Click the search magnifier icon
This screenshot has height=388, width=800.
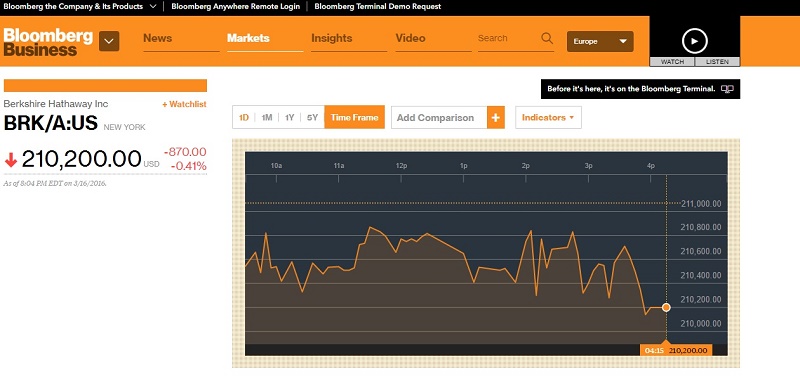pos(547,38)
